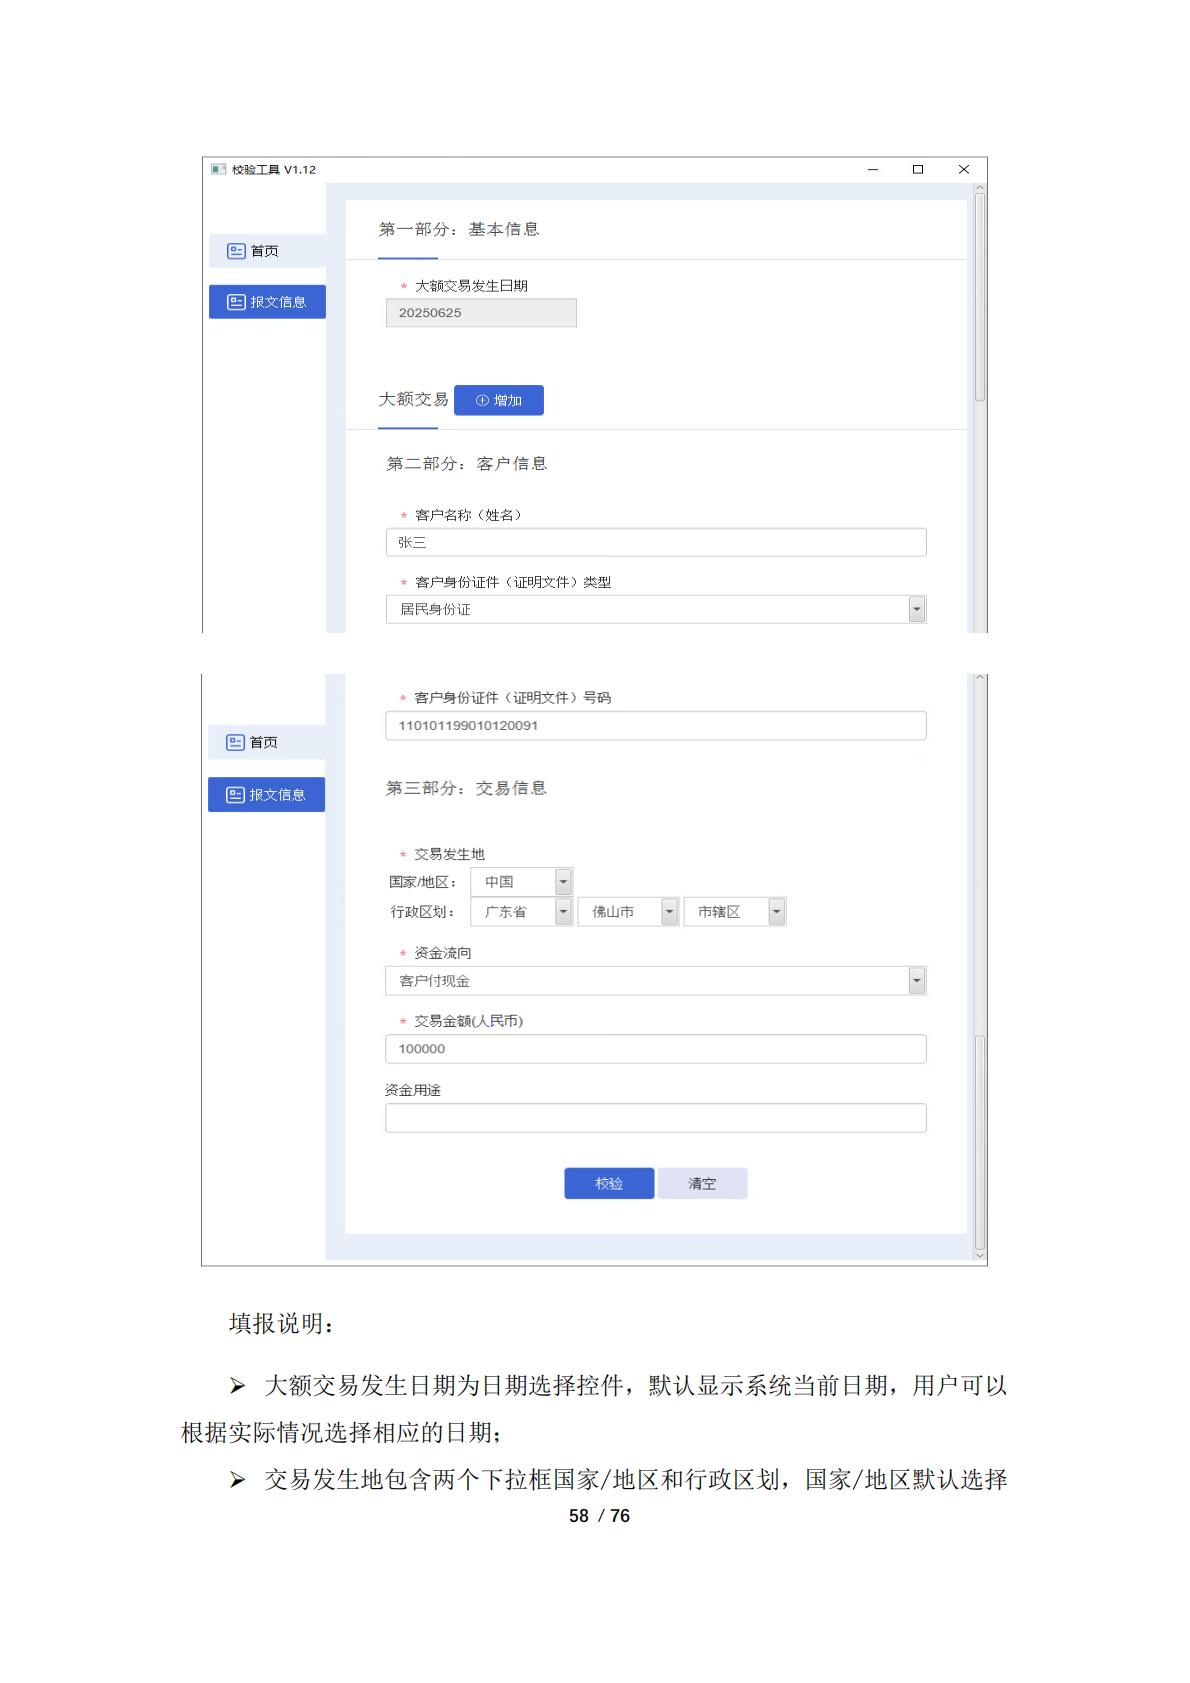Viewport: 1190px width, 1683px height.
Task: Expand the 客户身份证件类型 dropdown arrow
Action: (916, 609)
